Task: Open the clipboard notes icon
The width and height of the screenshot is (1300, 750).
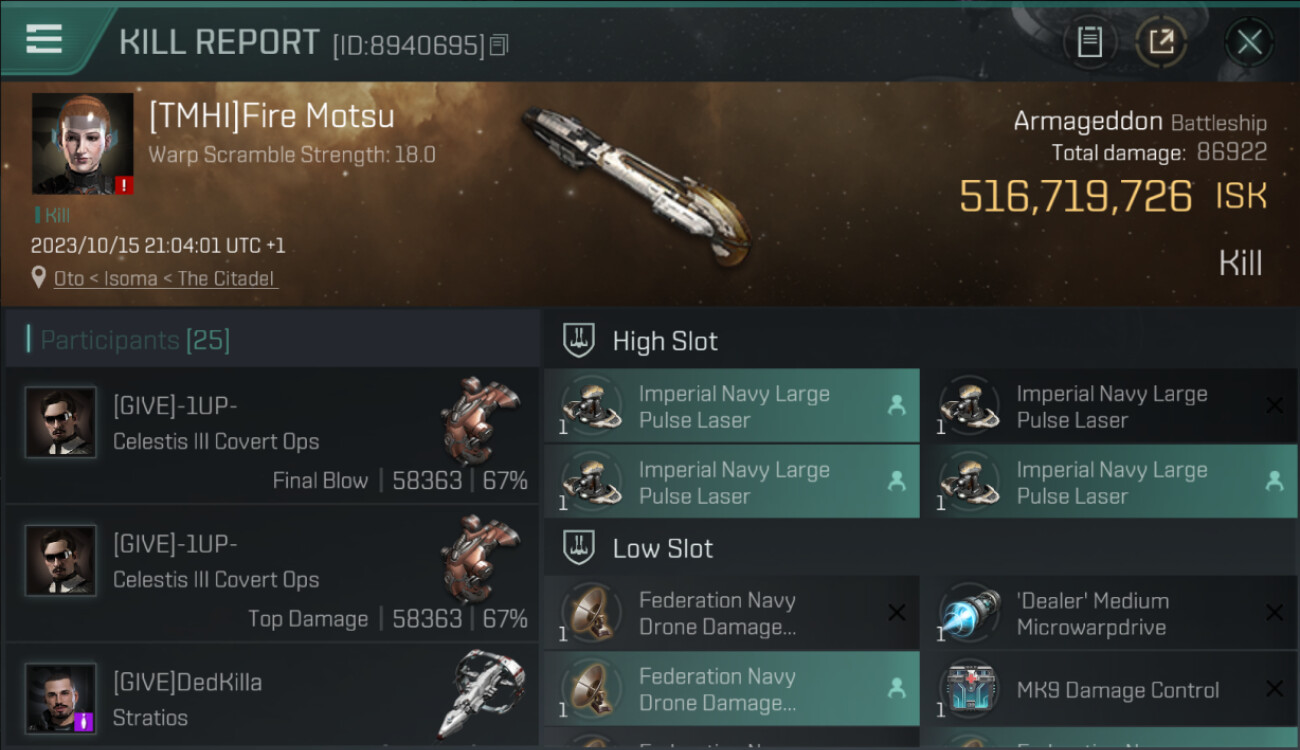Action: pyautogui.click(x=1089, y=42)
